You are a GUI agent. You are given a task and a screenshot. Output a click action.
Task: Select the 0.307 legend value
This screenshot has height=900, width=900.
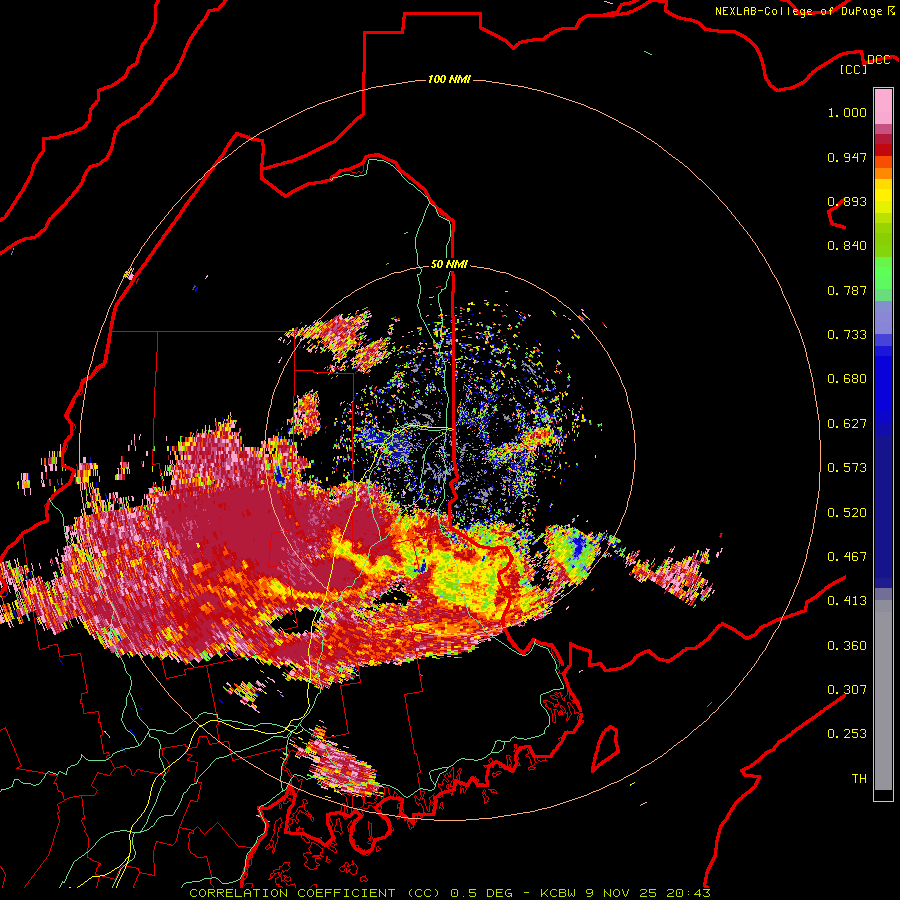(847, 689)
